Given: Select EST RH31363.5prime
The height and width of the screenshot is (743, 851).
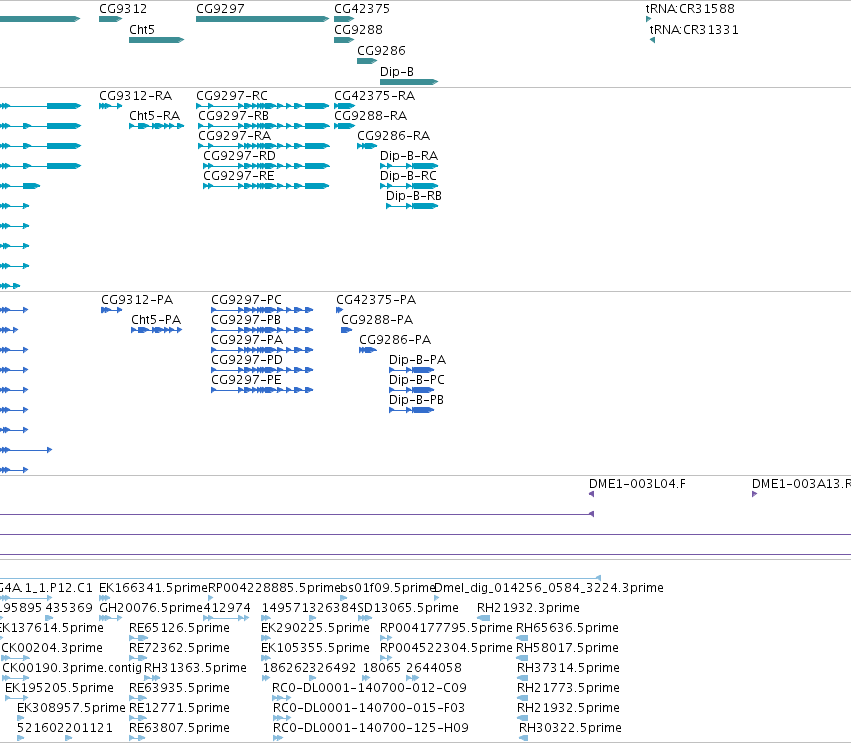Looking at the screenshot, I should (x=195, y=668).
